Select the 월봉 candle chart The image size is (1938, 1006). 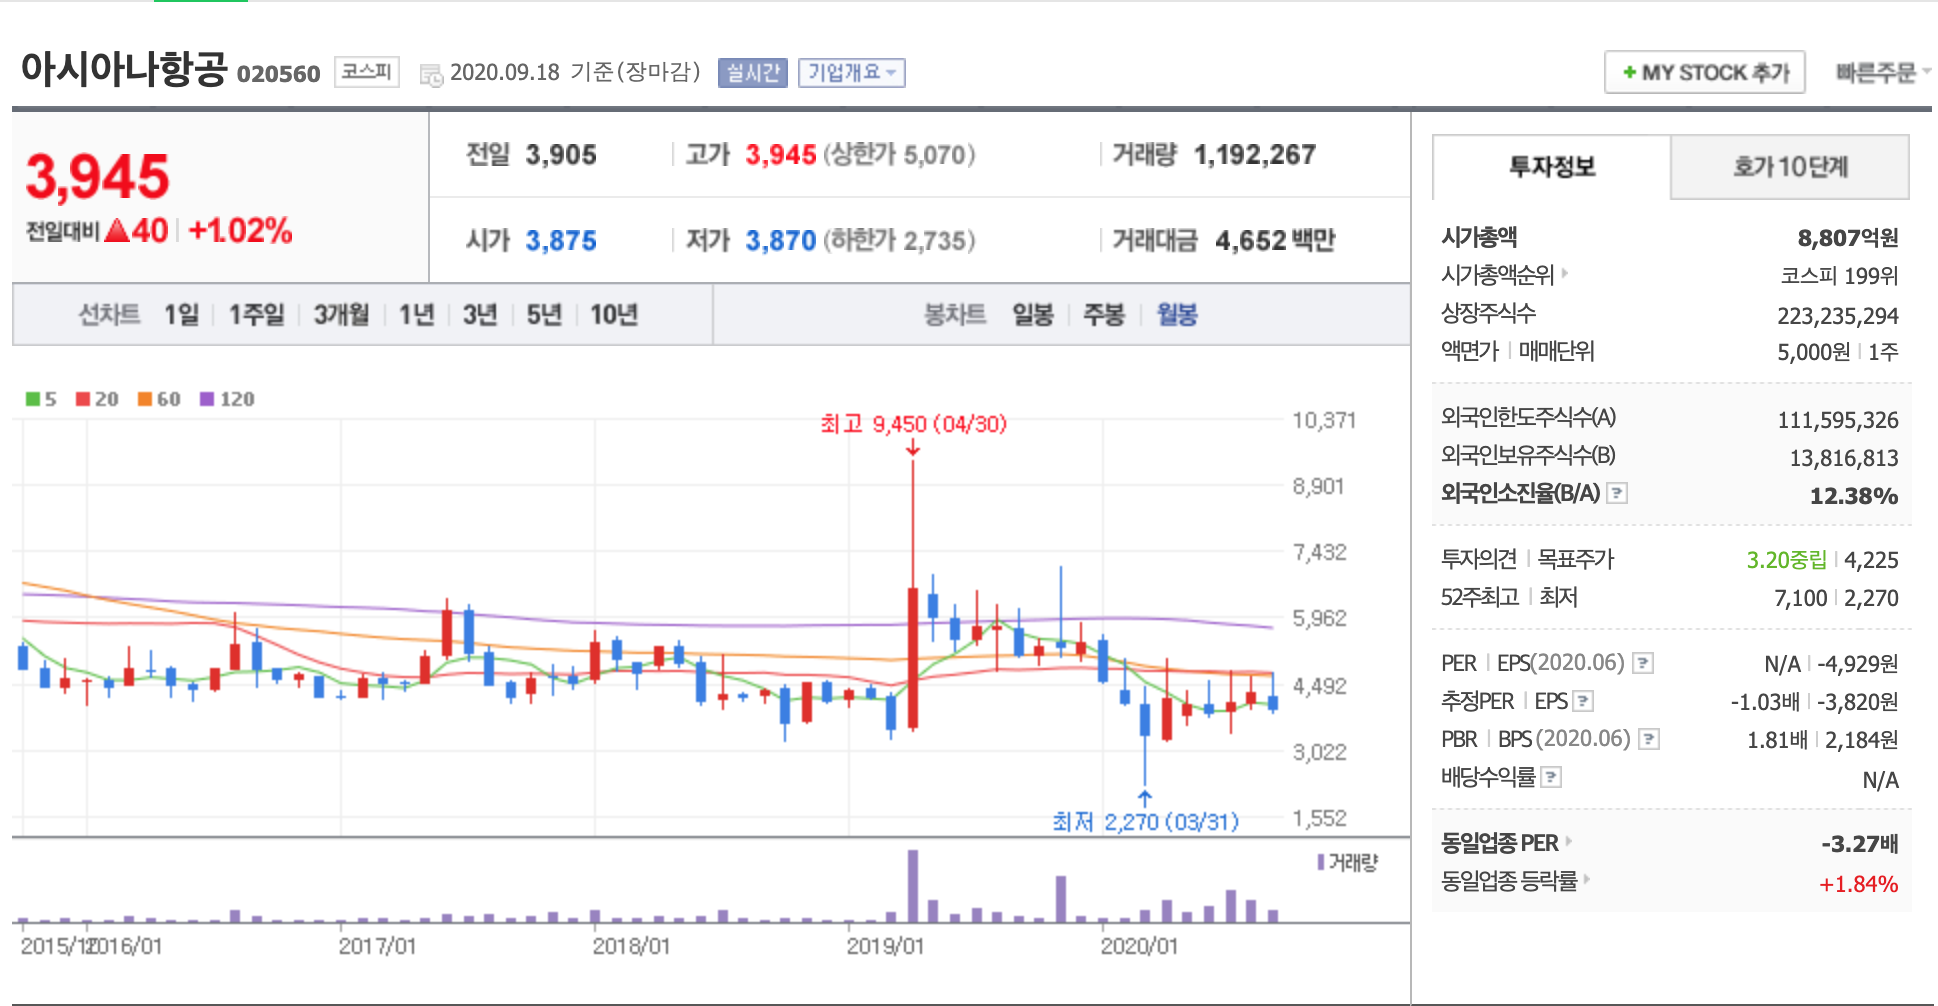[1177, 315]
